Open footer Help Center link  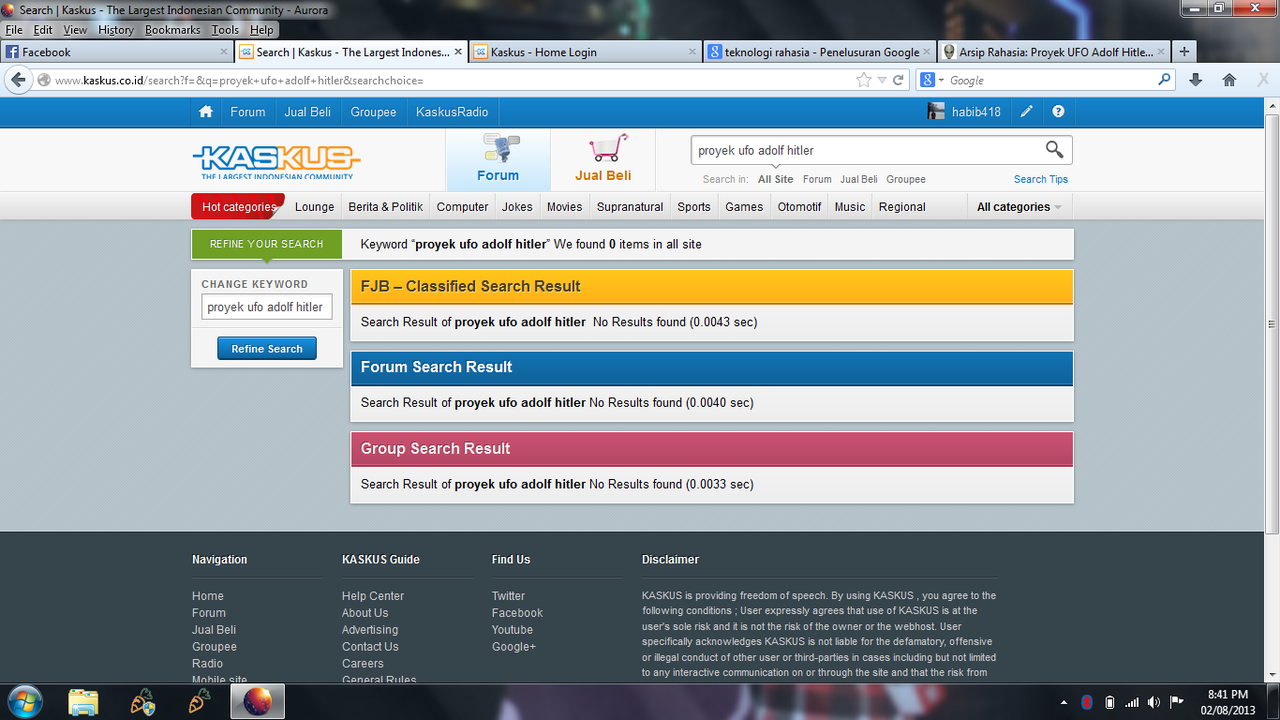[373, 596]
